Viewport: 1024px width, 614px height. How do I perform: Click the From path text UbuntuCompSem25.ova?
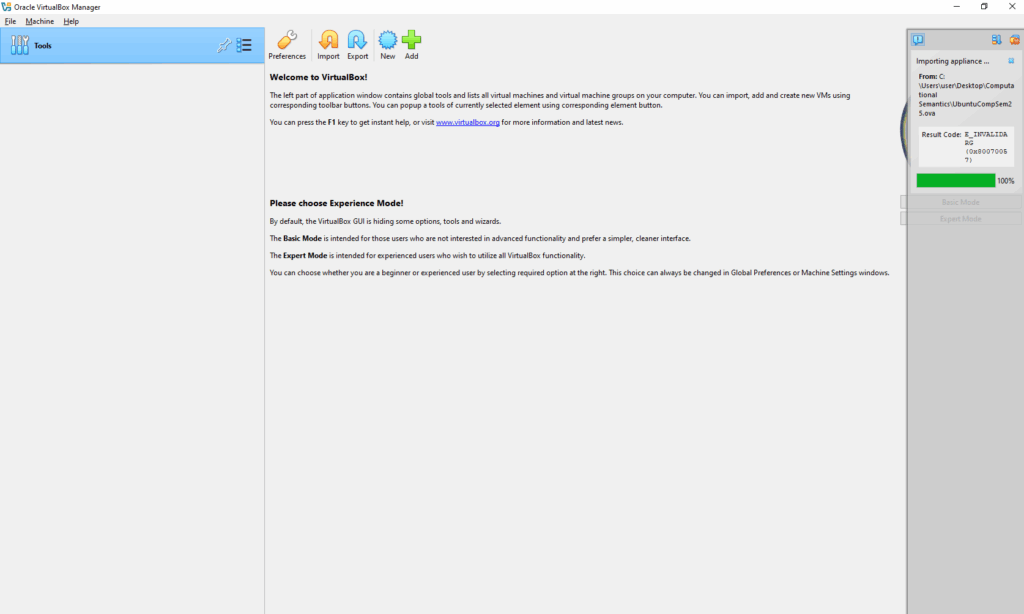click(966, 95)
